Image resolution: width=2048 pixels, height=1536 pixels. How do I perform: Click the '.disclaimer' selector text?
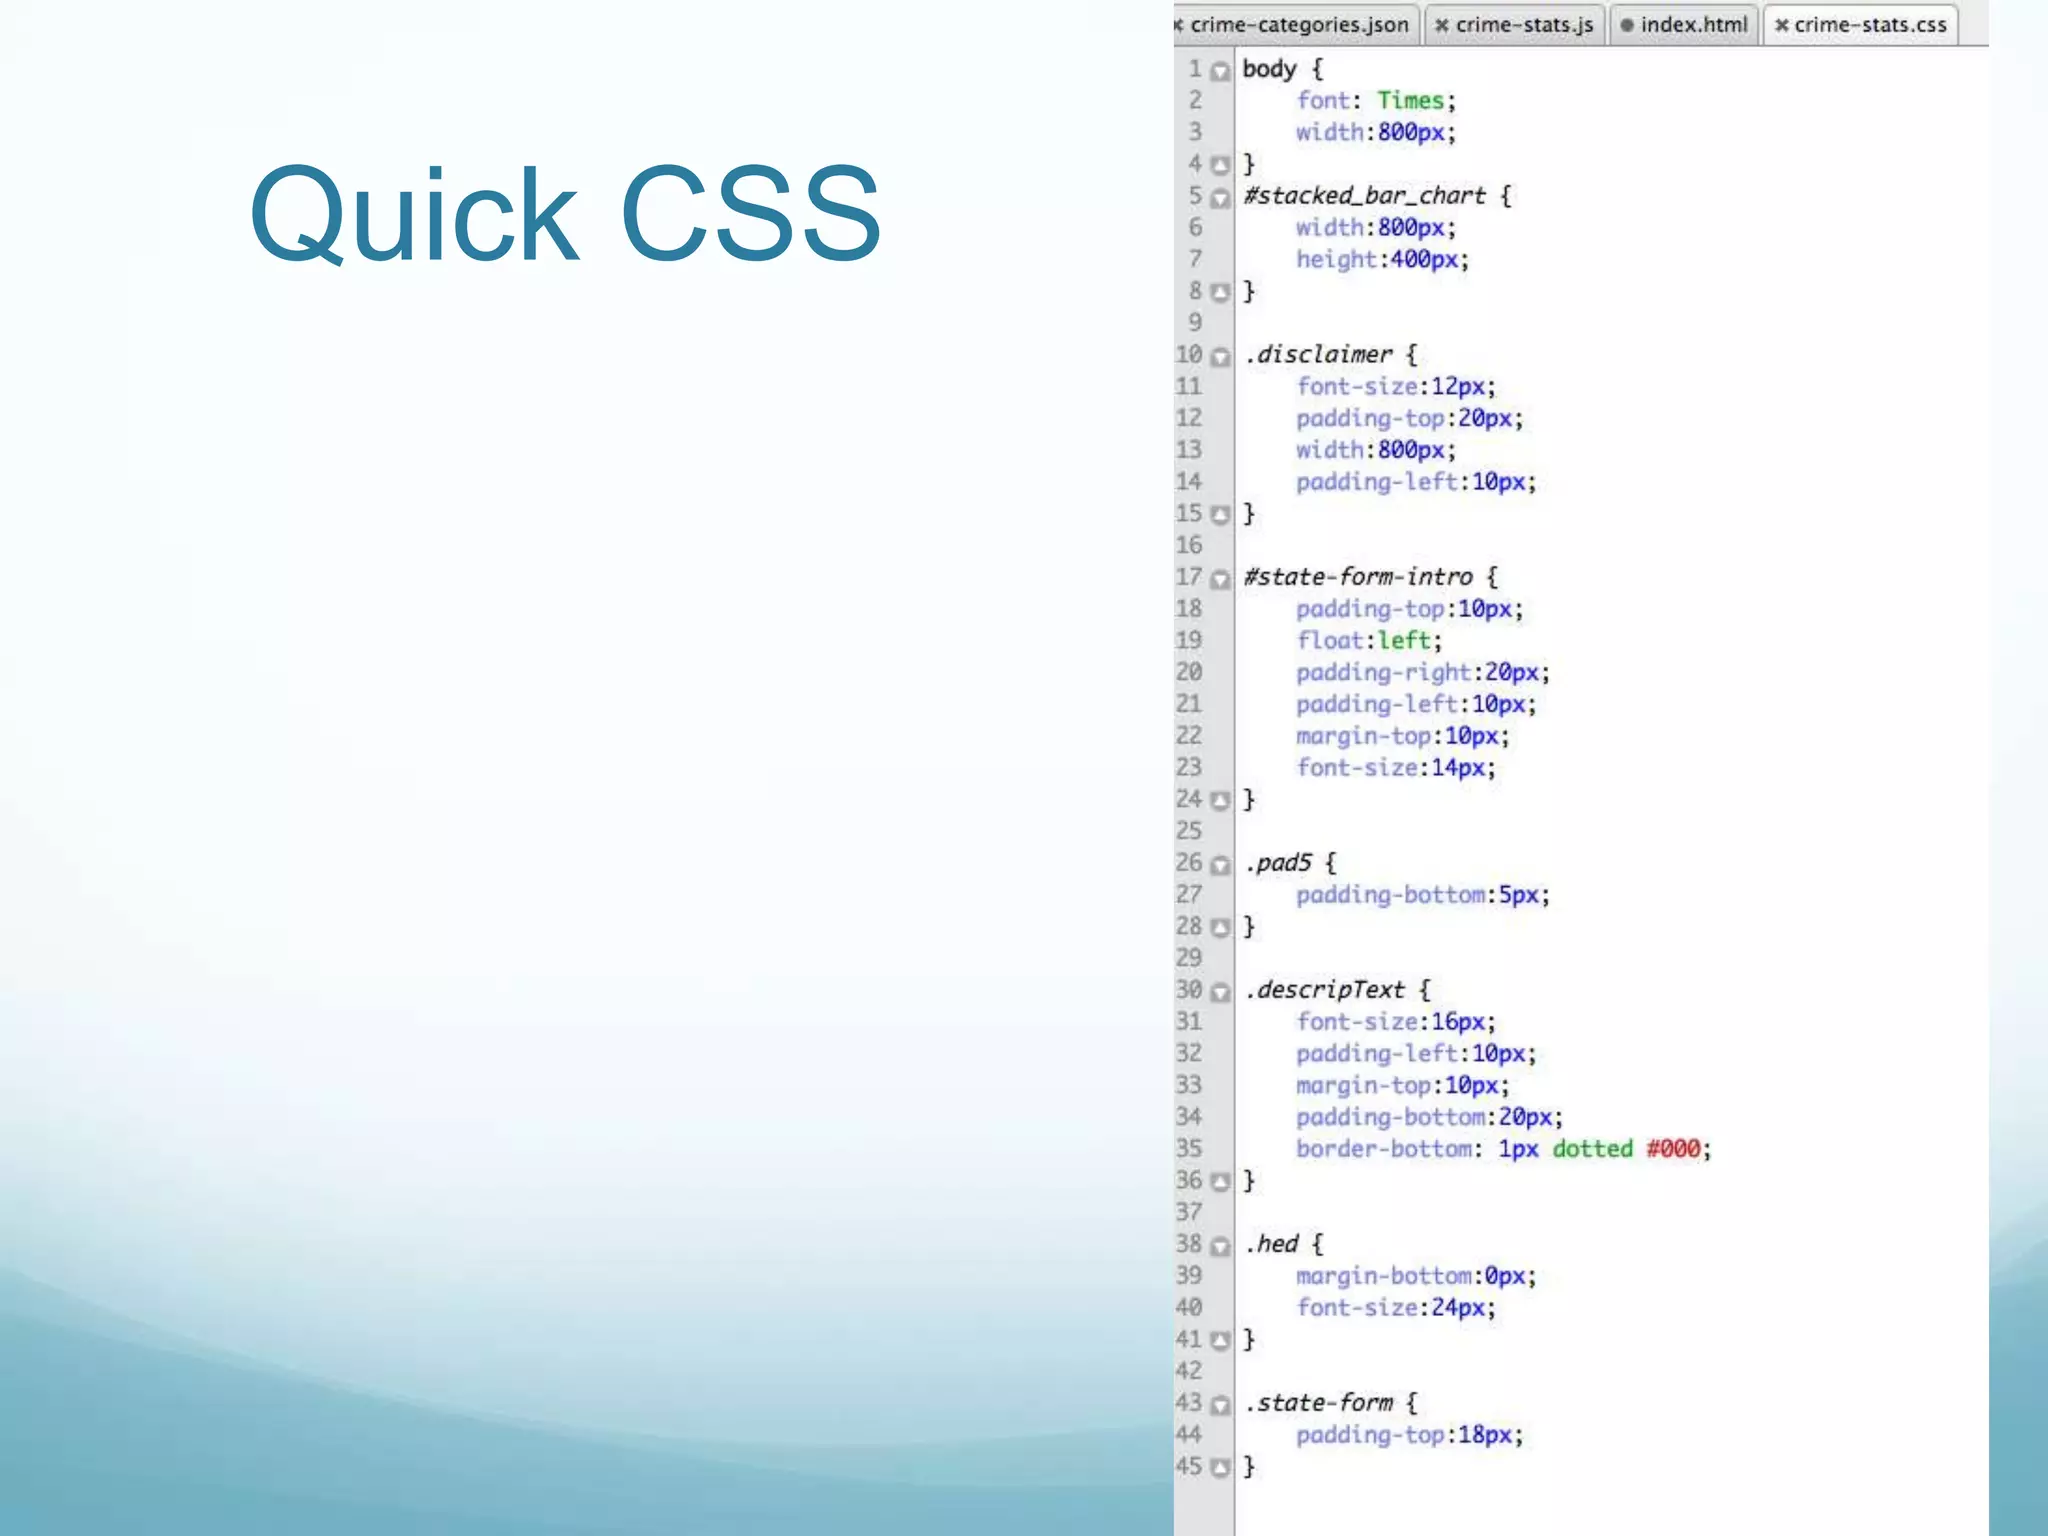point(1318,355)
